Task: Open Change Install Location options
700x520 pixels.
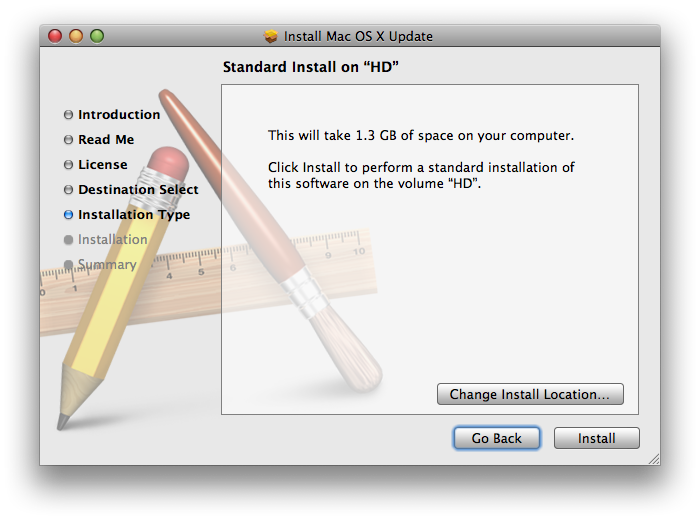Action: 530,394
